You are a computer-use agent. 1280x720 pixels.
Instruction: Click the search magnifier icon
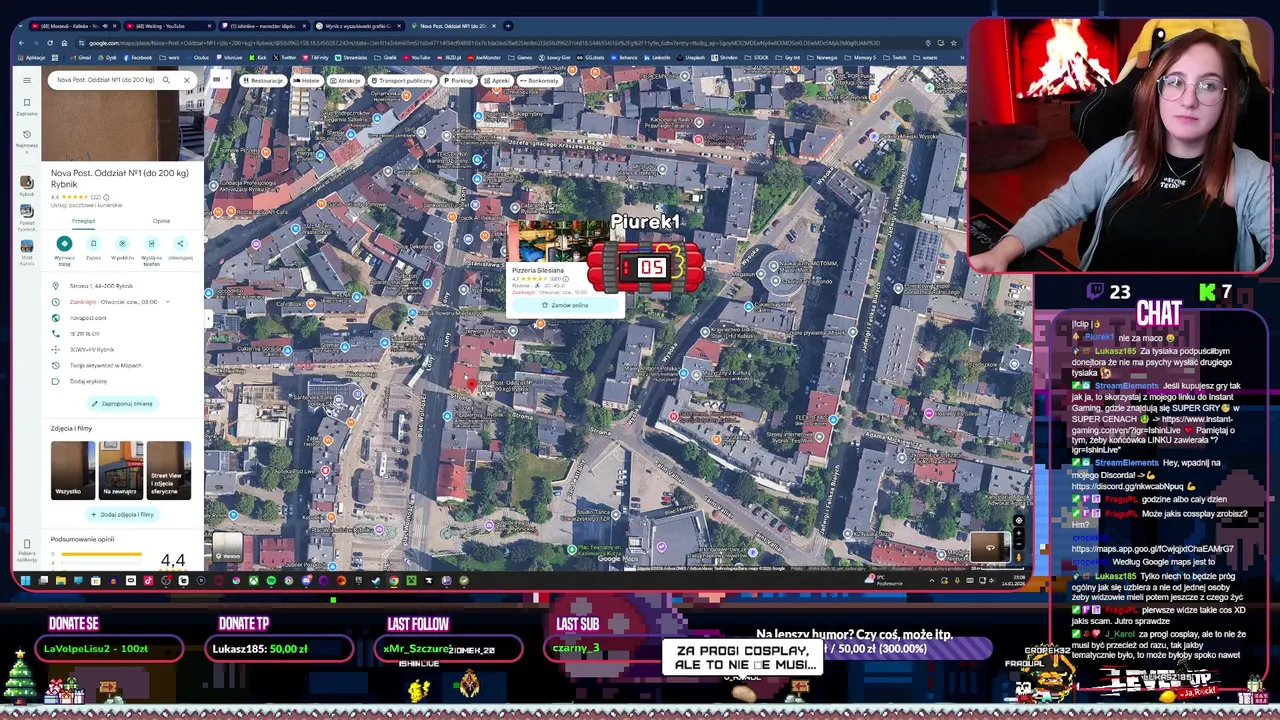pyautogui.click(x=166, y=80)
